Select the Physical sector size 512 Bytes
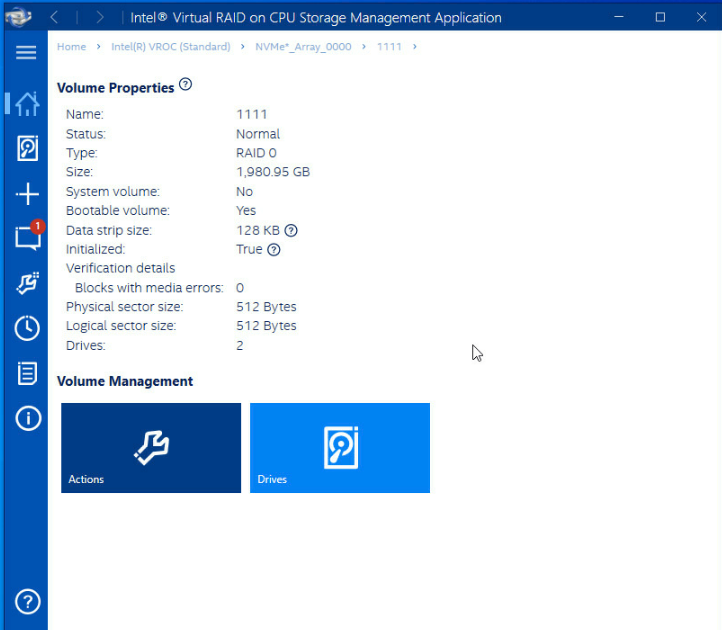 [266, 307]
